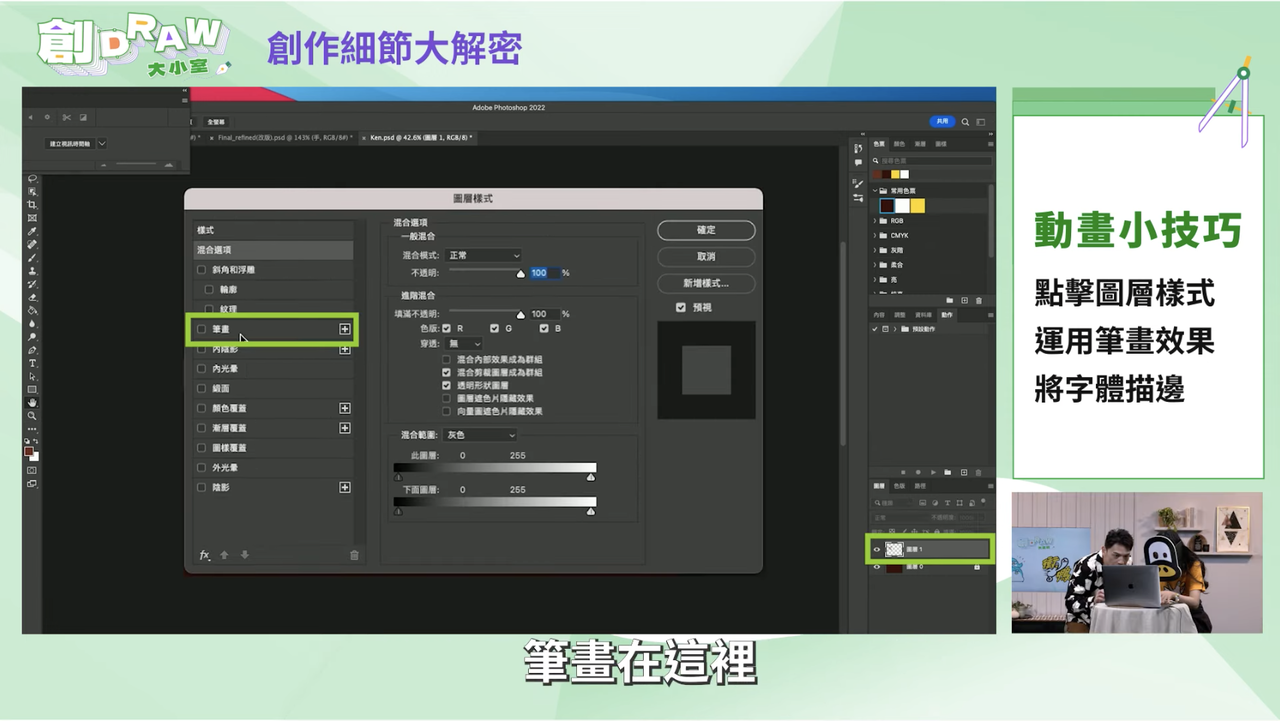Screen dimensions: 1280x721
Task: Expand the 預設動作 actions folder
Action: point(893,329)
